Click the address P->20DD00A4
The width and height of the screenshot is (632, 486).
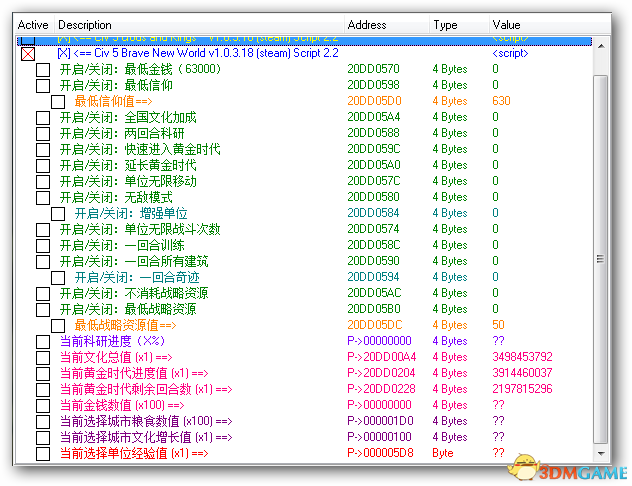(381, 357)
